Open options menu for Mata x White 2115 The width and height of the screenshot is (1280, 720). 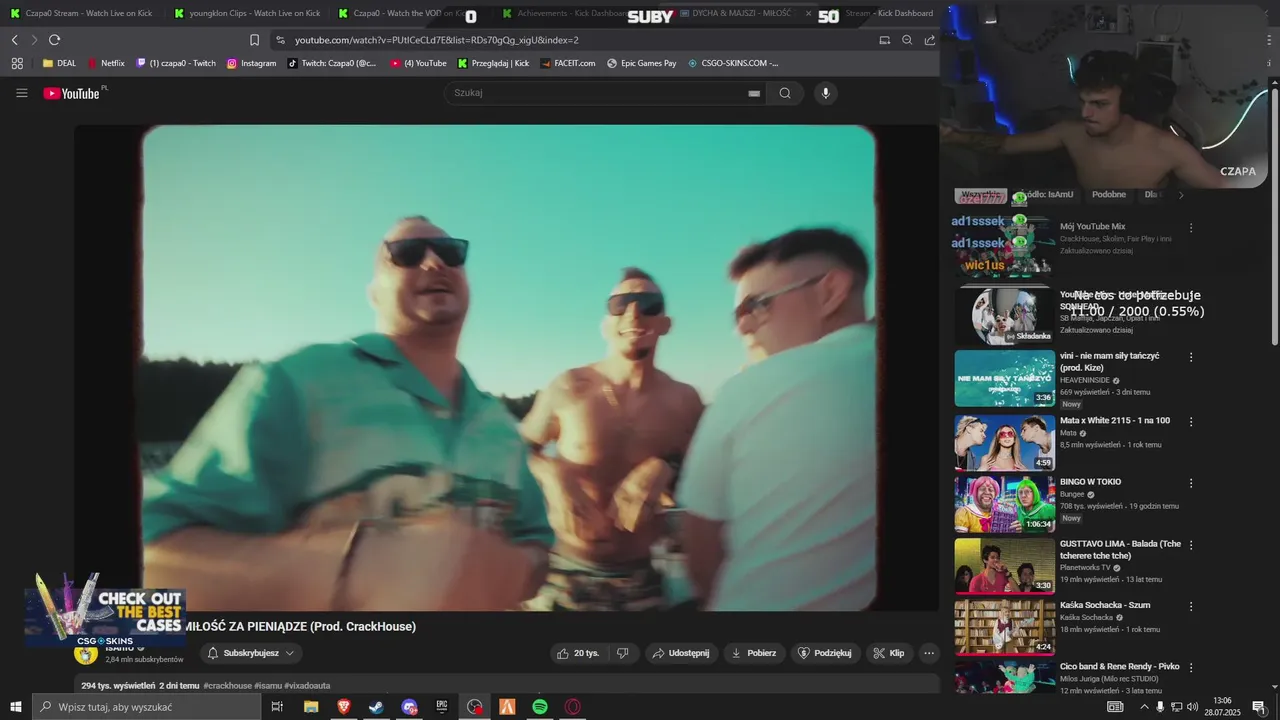1191,421
